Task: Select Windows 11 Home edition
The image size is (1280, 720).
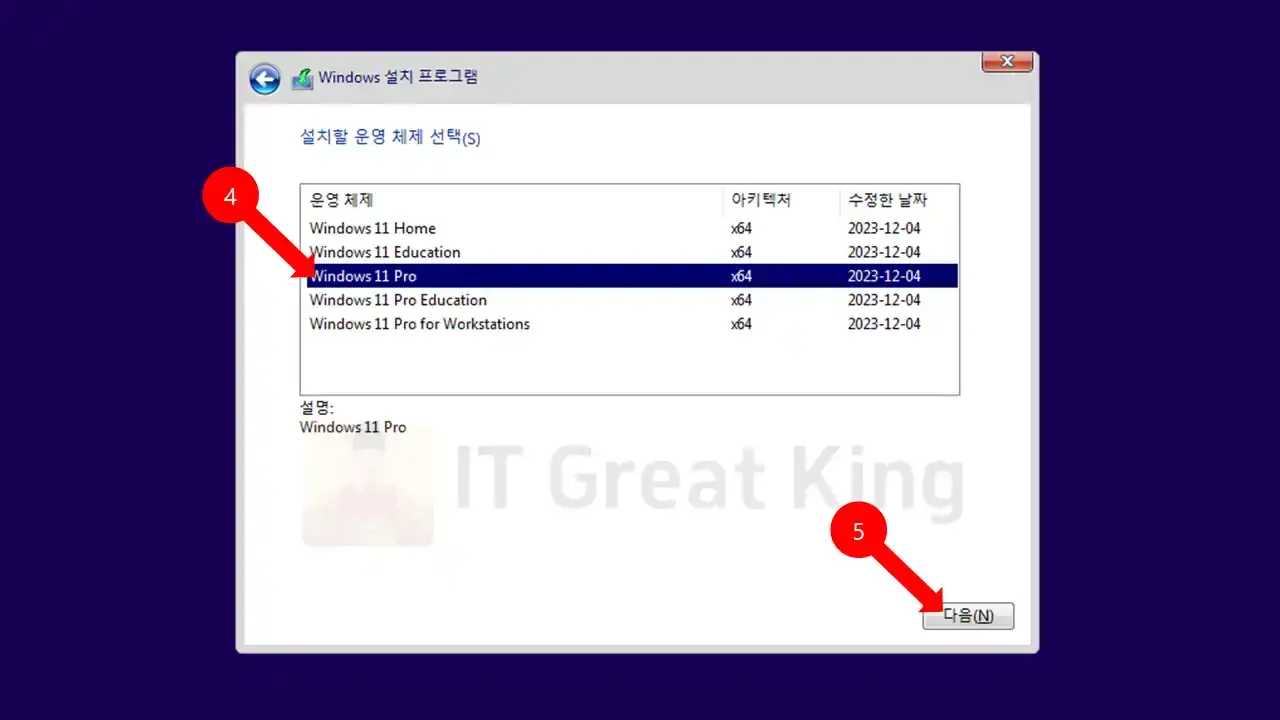Action: tap(632, 228)
